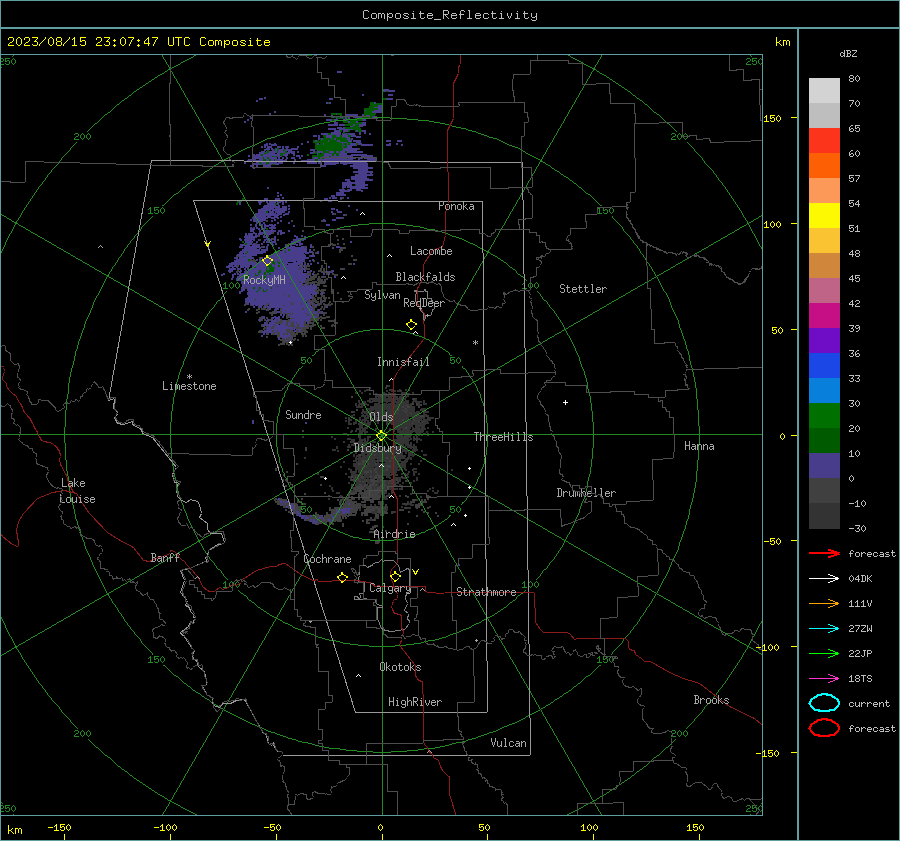The image size is (900, 841).
Task: Click the HighRiver town label
Action: pyautogui.click(x=415, y=702)
